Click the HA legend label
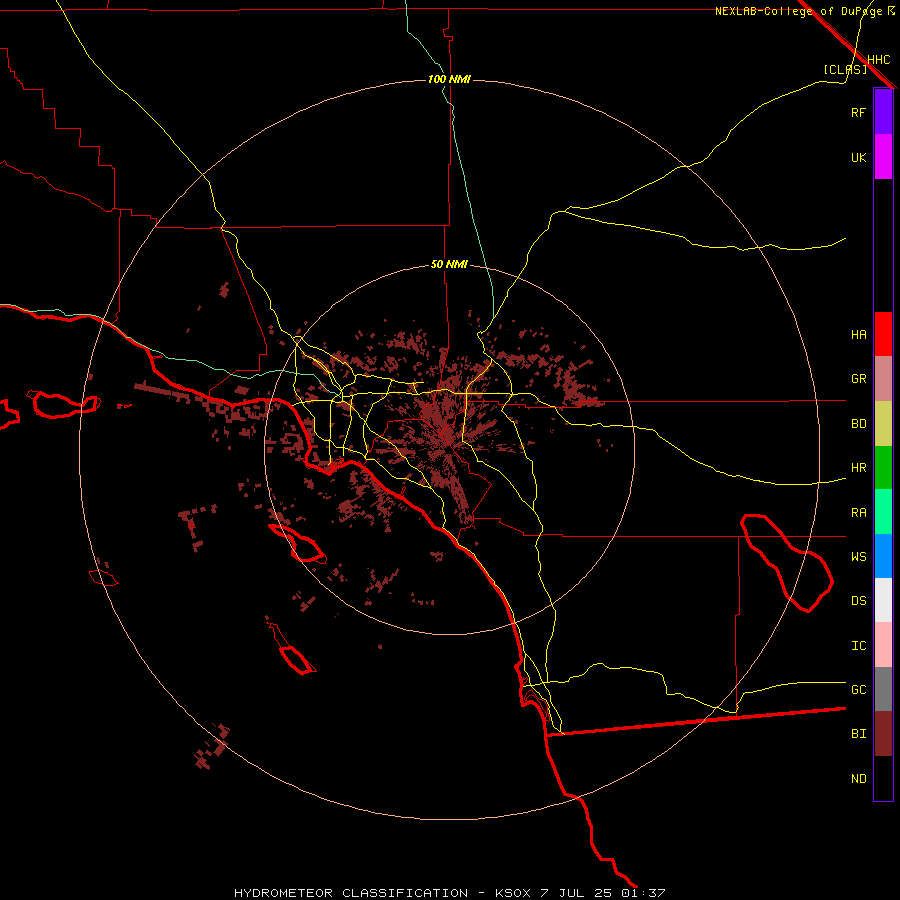 [x=858, y=334]
